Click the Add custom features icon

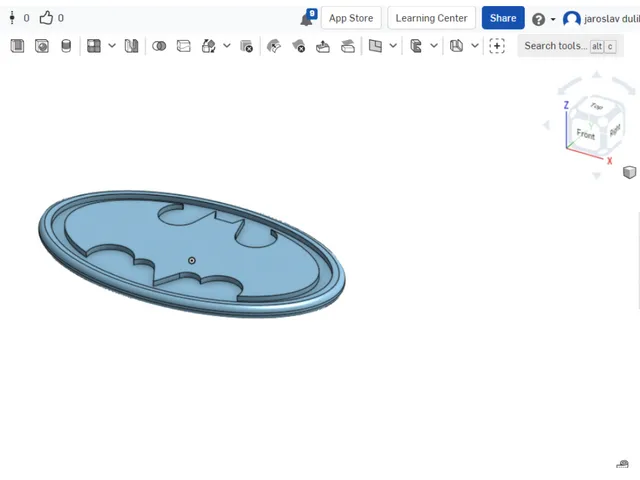497,46
